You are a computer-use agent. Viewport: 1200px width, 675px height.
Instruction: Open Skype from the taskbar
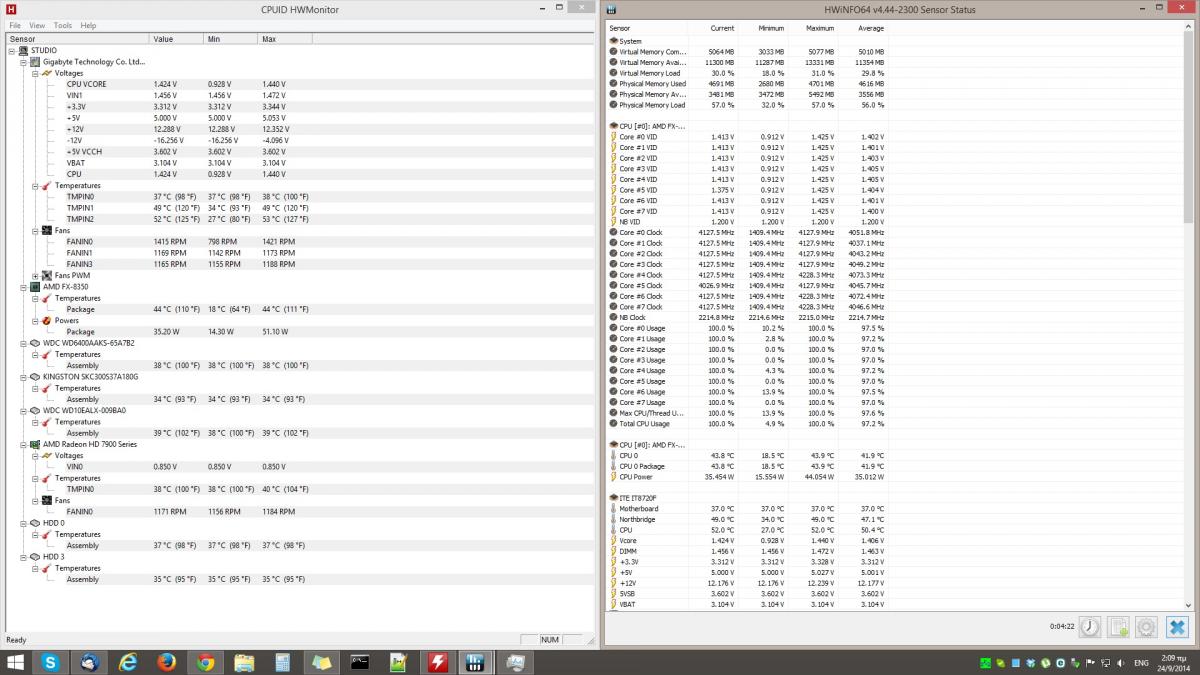(x=51, y=662)
